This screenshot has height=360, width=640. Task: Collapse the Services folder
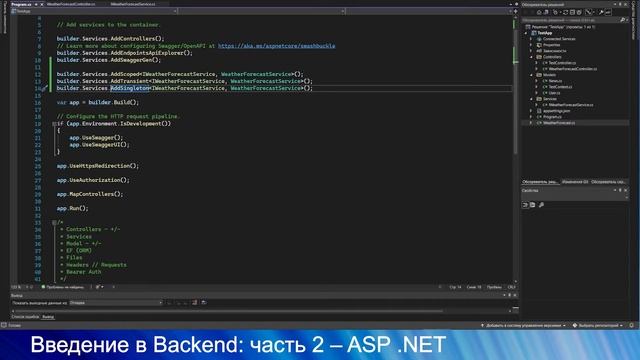531,99
